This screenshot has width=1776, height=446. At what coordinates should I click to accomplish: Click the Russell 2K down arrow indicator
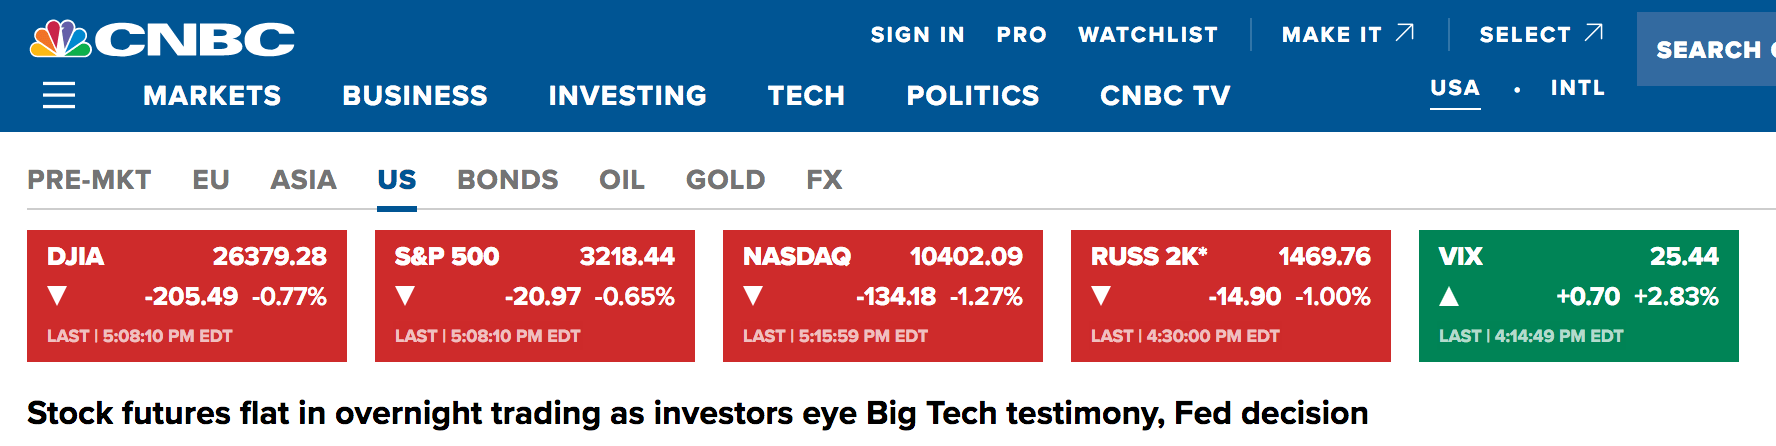tap(1101, 296)
